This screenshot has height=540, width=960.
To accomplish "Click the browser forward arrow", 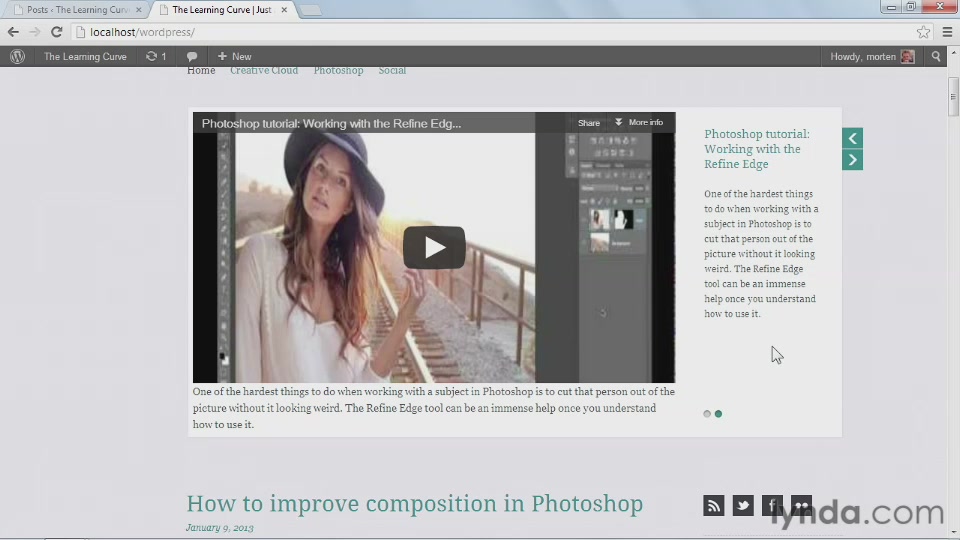I will point(34,32).
